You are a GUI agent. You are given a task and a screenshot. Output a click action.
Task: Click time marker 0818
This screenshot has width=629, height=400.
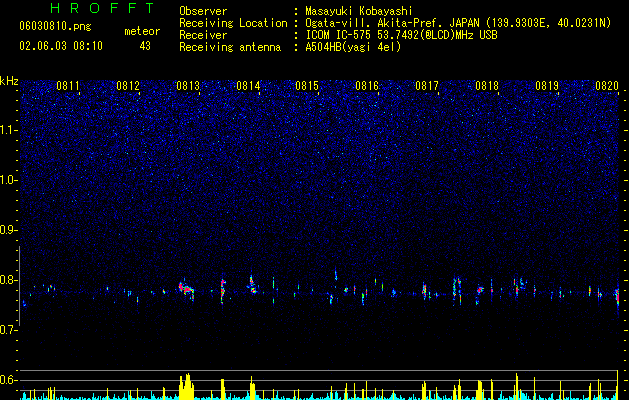[487, 86]
